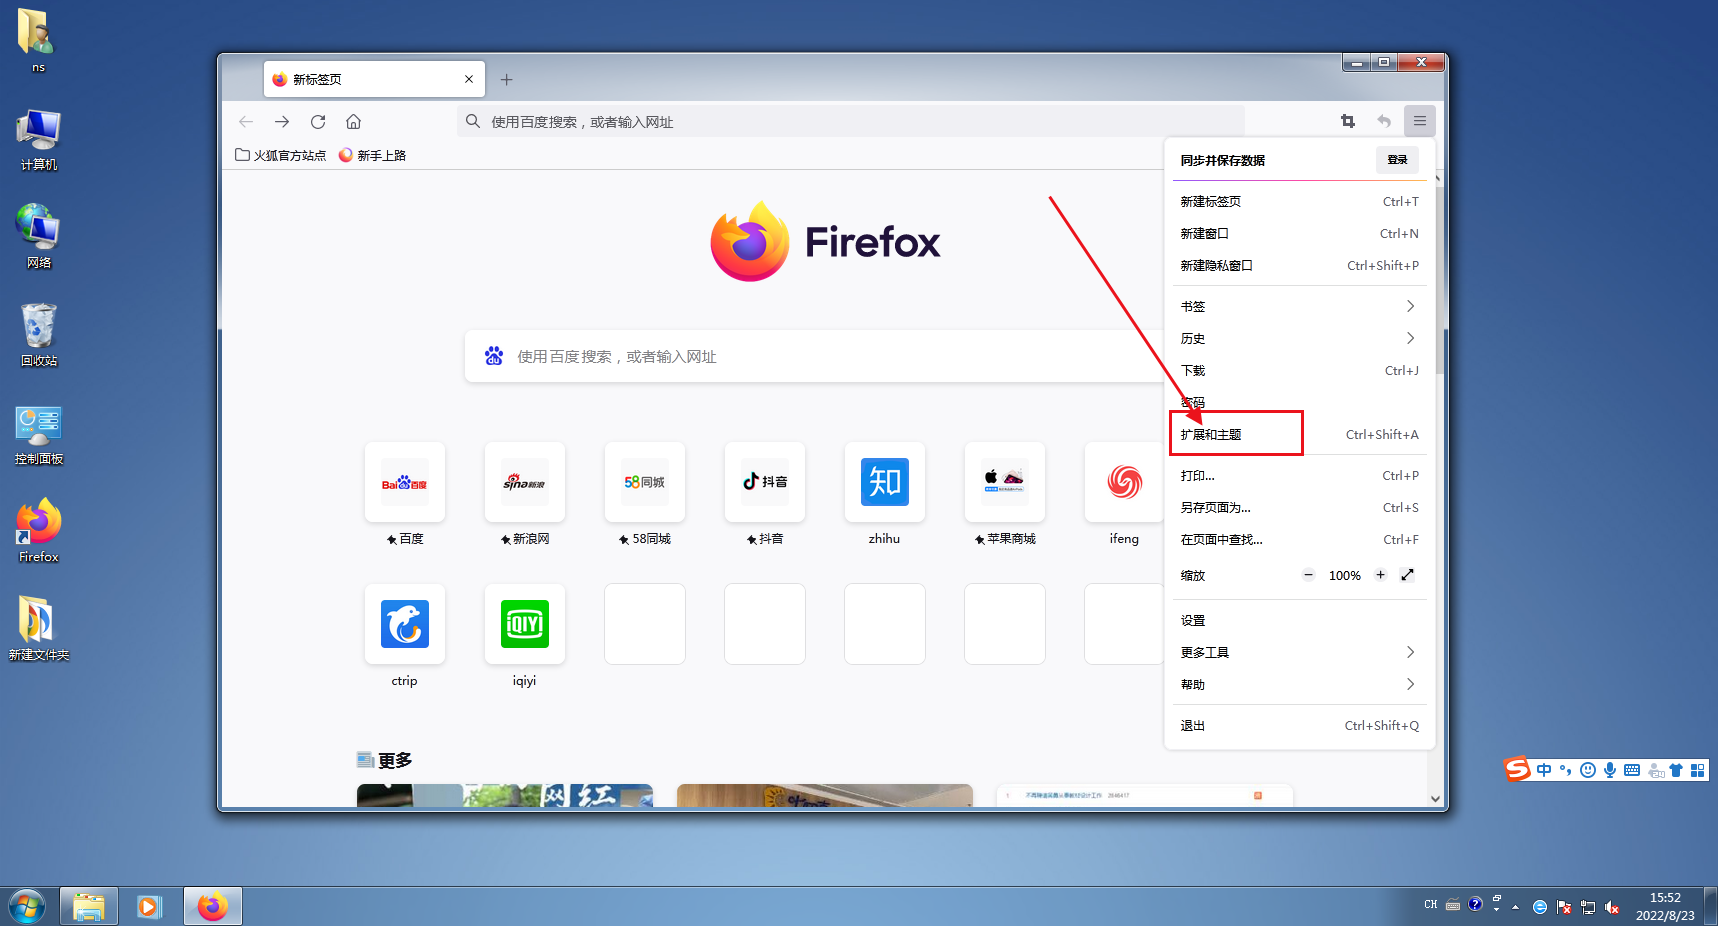Close the hamburger application menu

click(1420, 121)
